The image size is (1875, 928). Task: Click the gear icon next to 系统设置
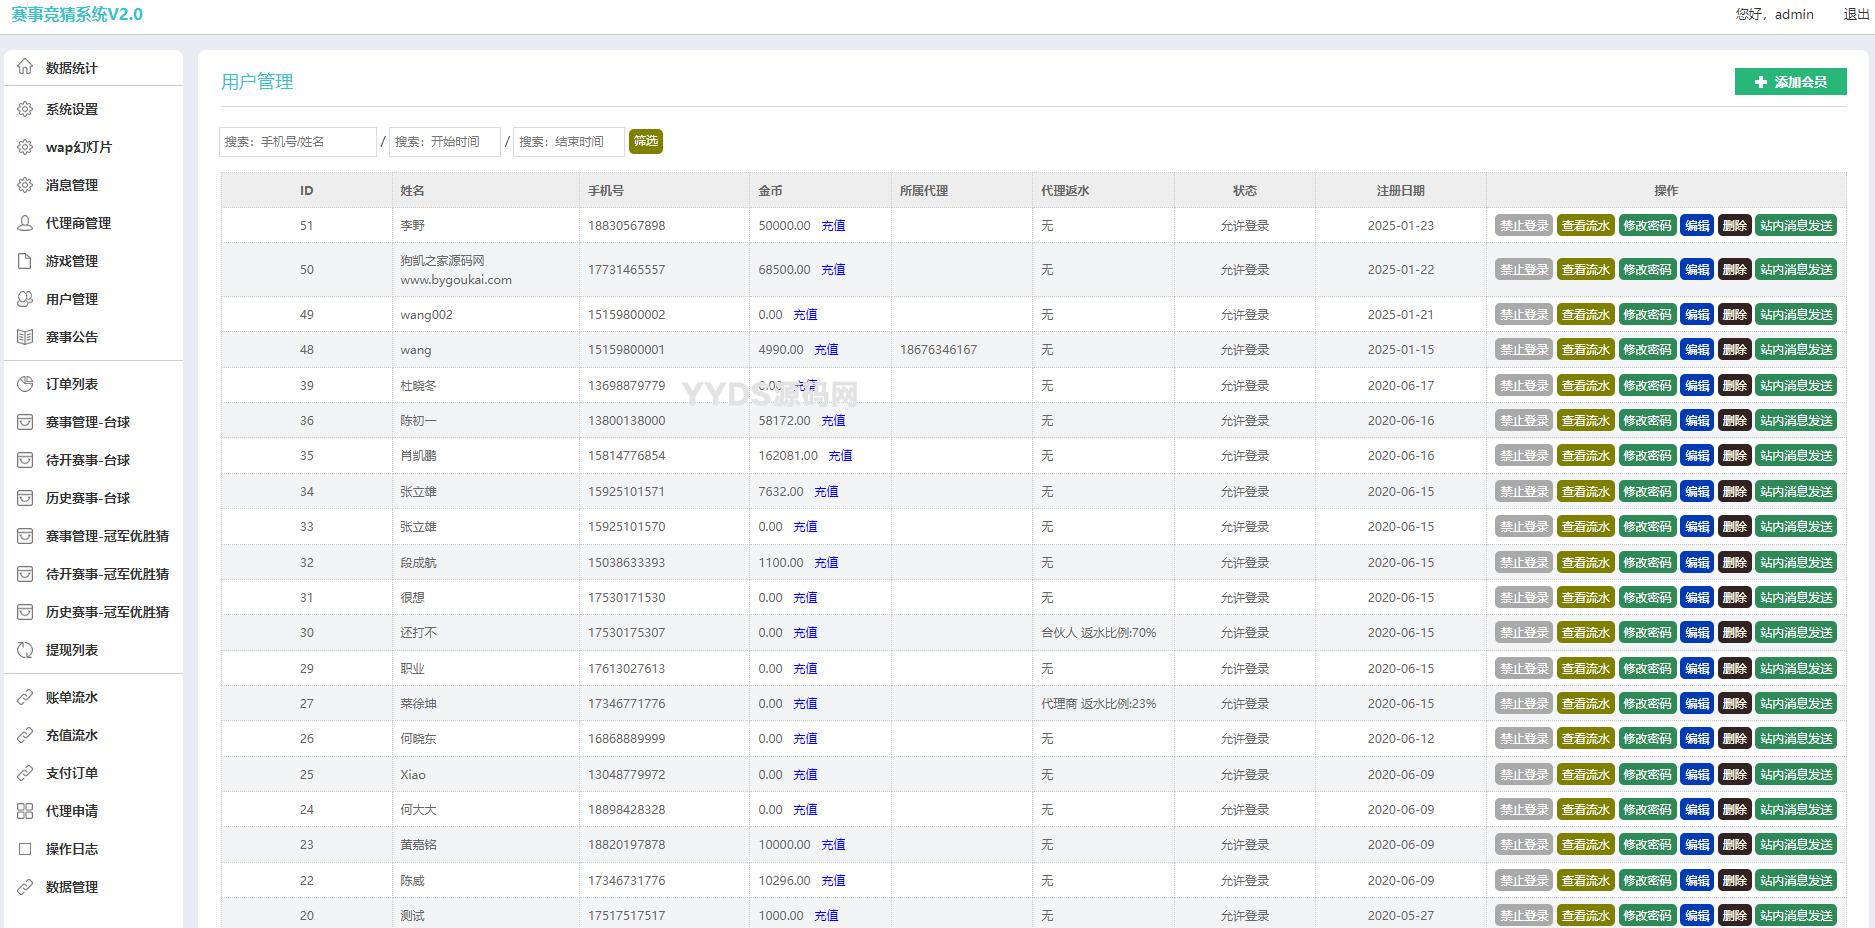pos(25,109)
